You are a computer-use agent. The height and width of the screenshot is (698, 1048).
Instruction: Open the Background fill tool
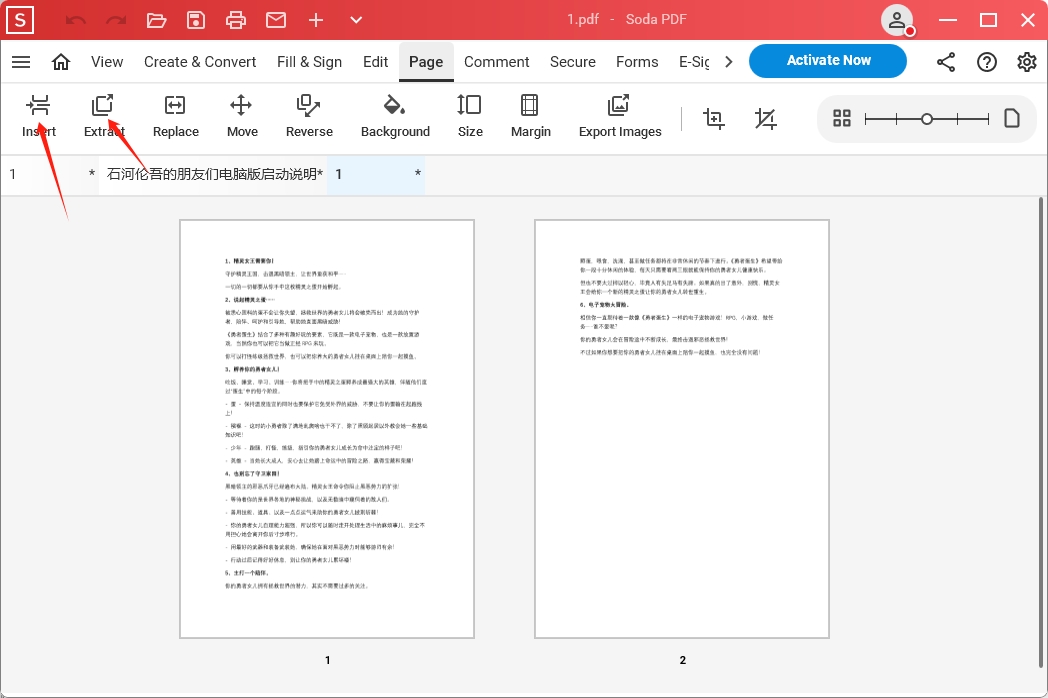[395, 116]
